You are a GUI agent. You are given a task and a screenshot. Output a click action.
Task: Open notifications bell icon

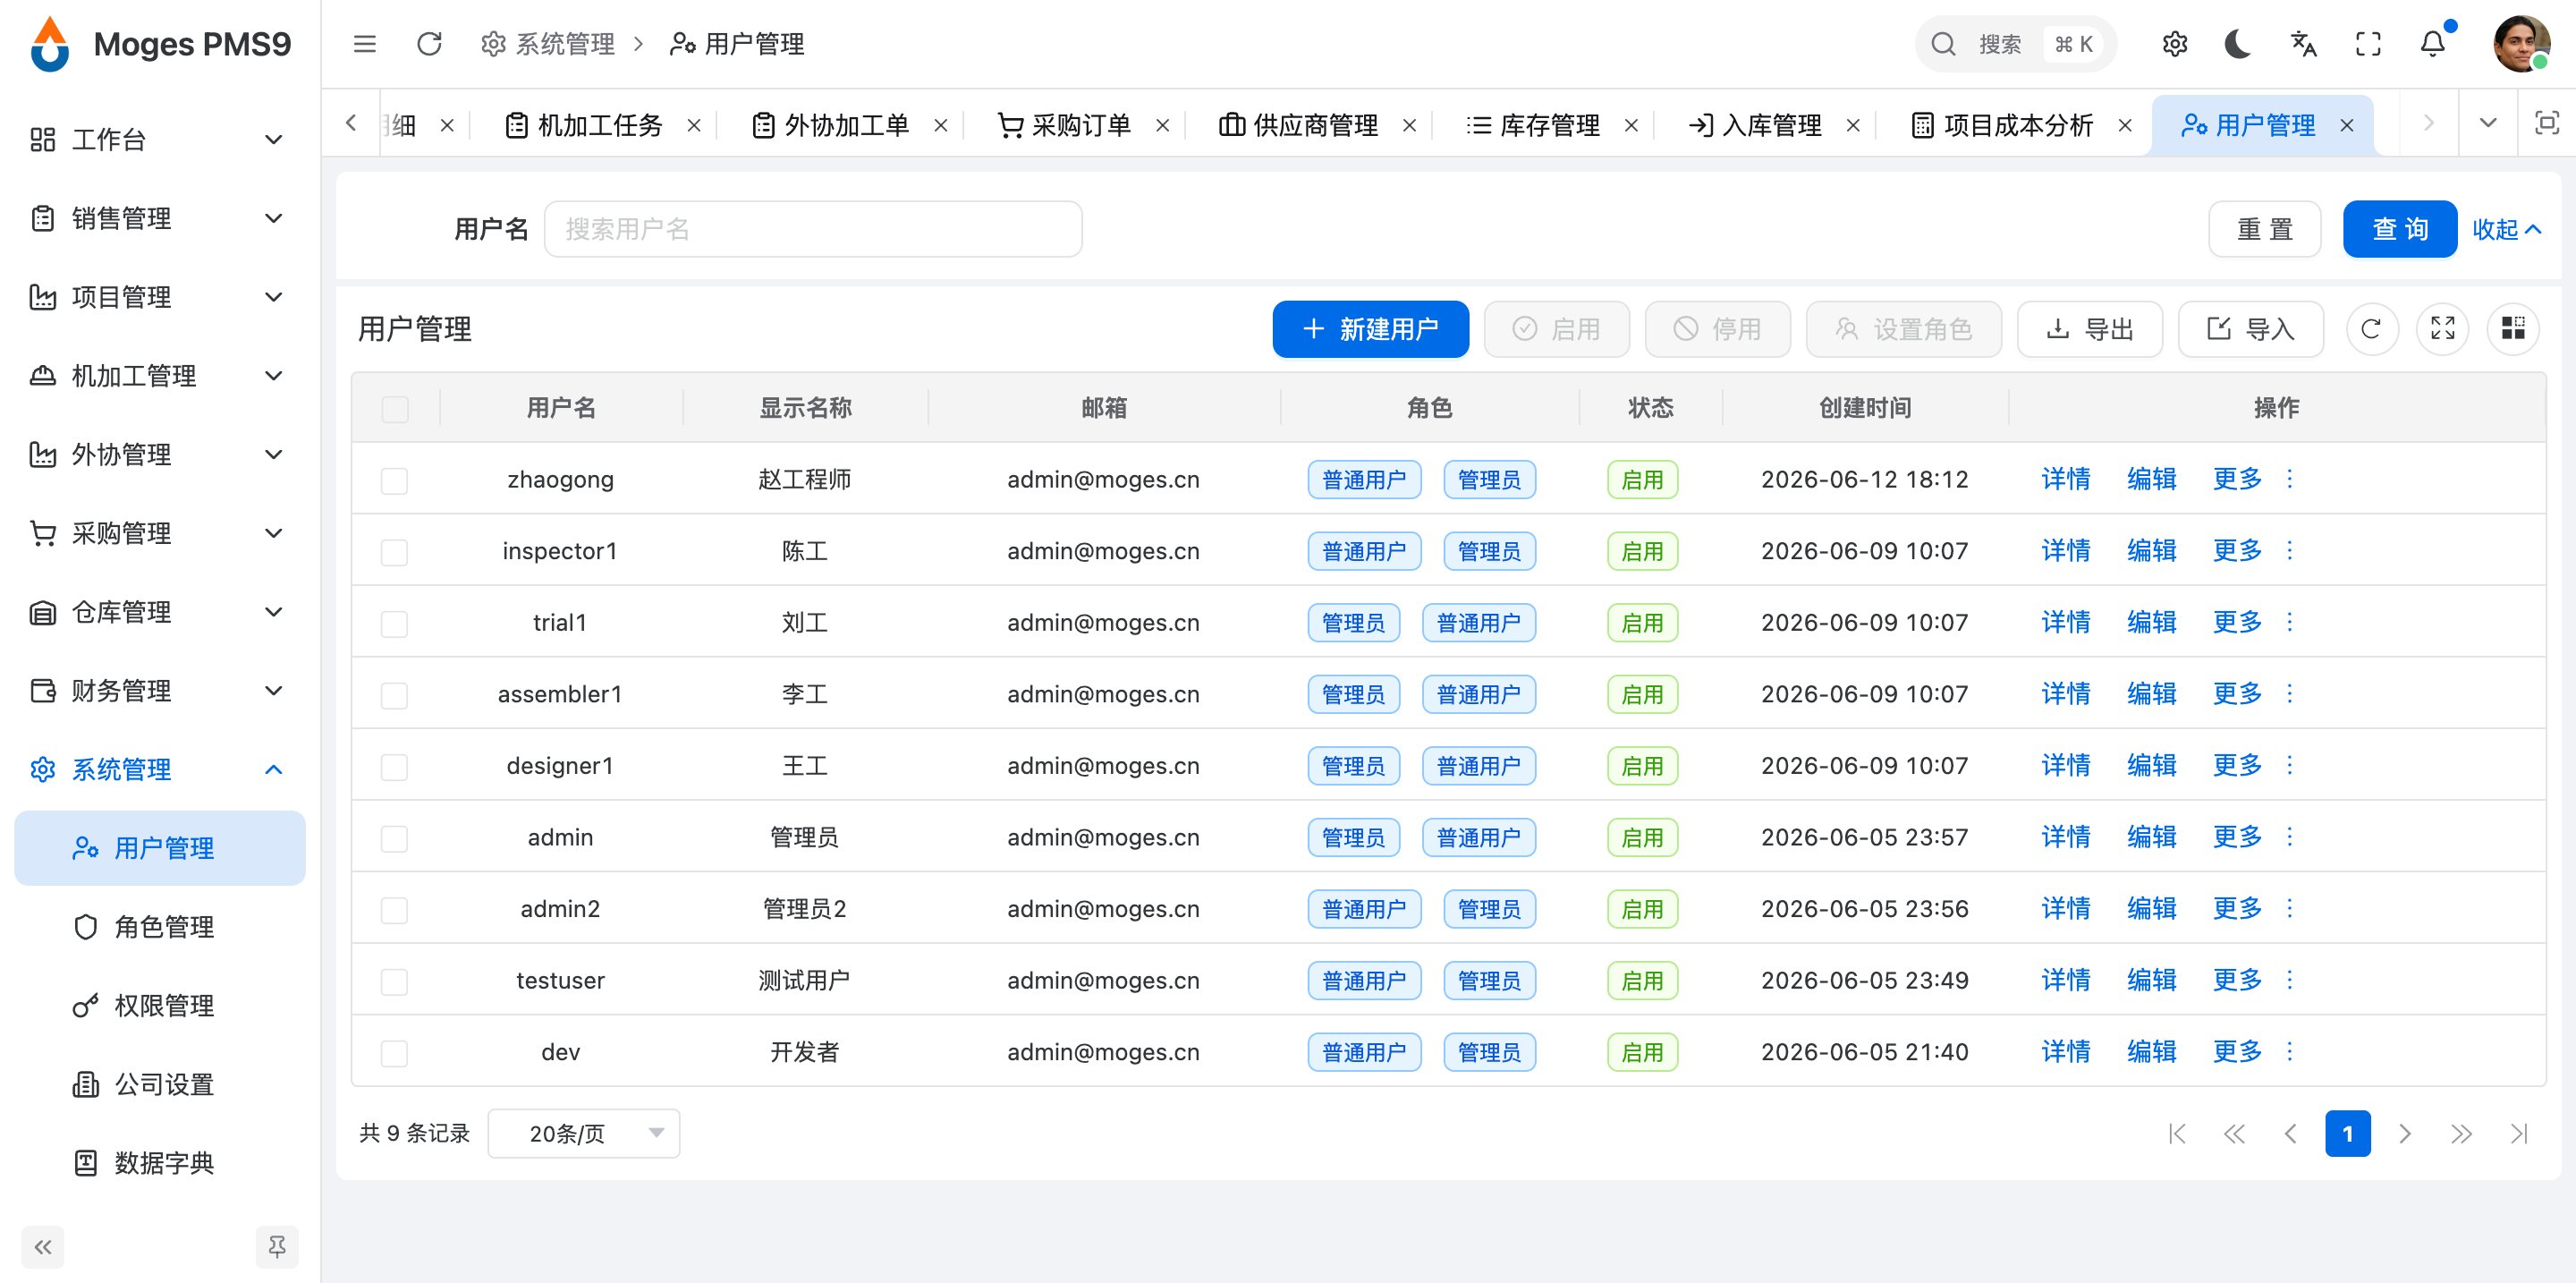pos(2433,44)
